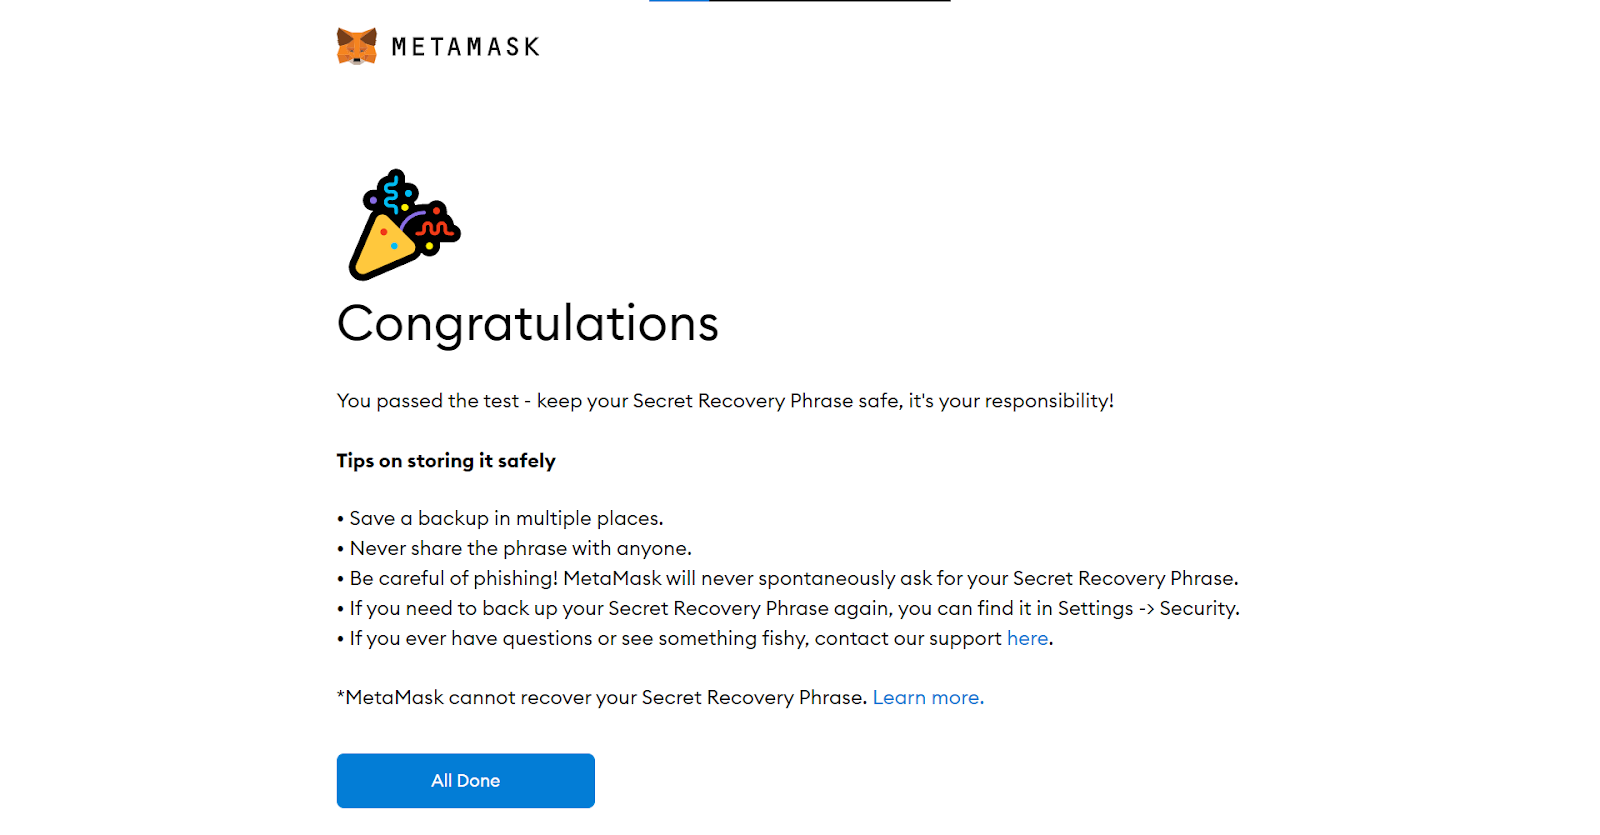
Task: Click the Congratulations heading
Action: pyautogui.click(x=528, y=324)
